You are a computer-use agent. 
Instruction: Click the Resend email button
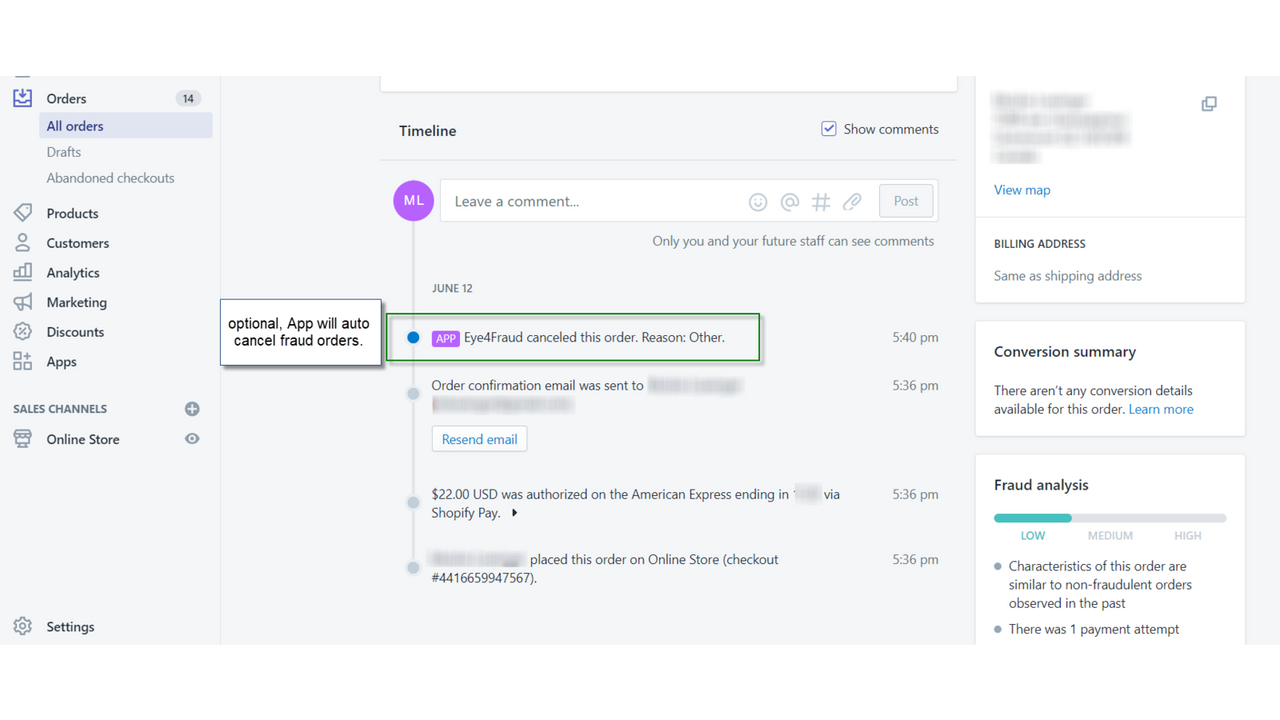point(480,439)
